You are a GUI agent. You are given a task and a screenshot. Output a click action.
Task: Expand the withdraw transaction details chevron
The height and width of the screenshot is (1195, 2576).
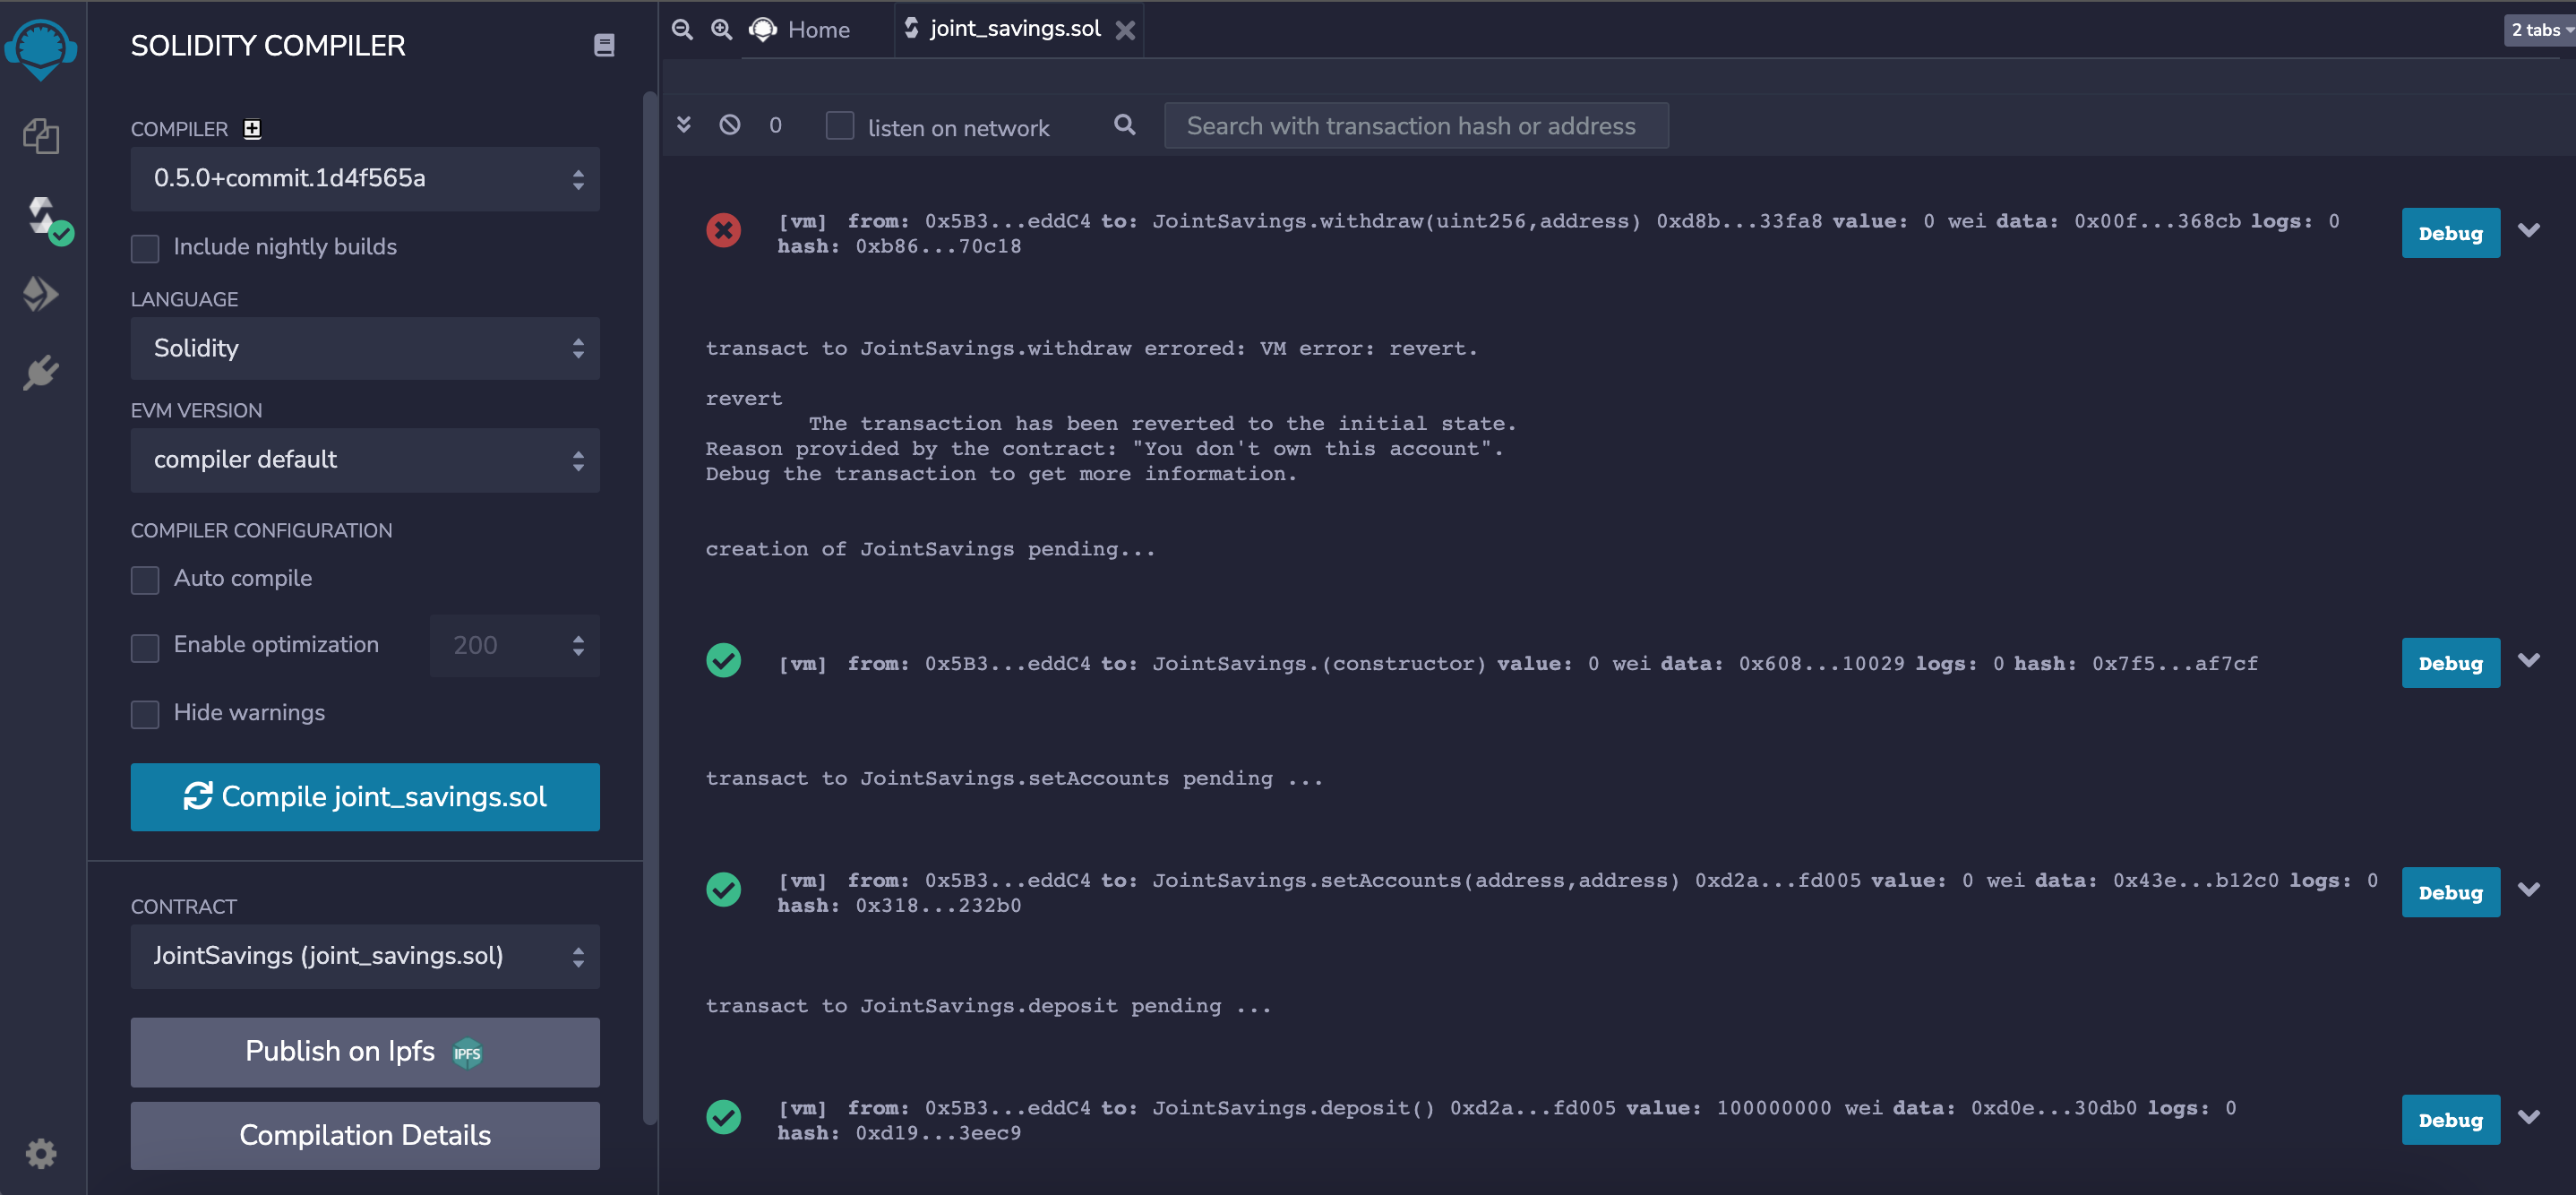click(2529, 231)
